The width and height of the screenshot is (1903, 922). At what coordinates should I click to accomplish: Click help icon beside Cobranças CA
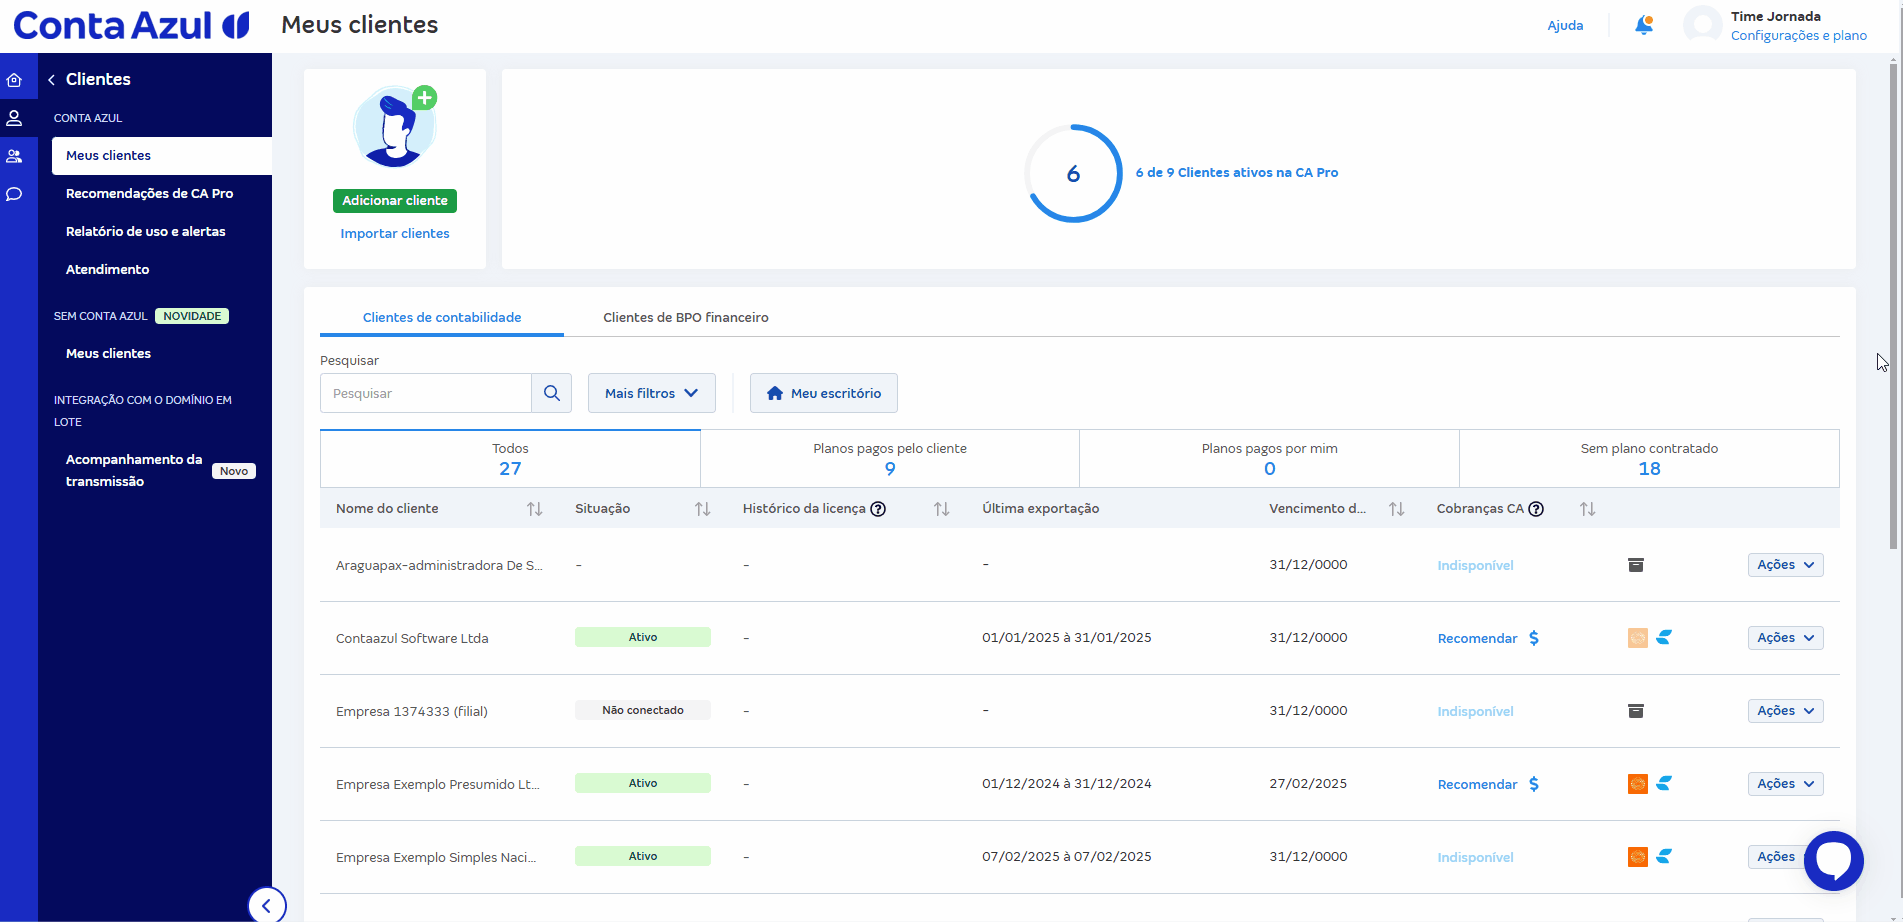(1536, 509)
